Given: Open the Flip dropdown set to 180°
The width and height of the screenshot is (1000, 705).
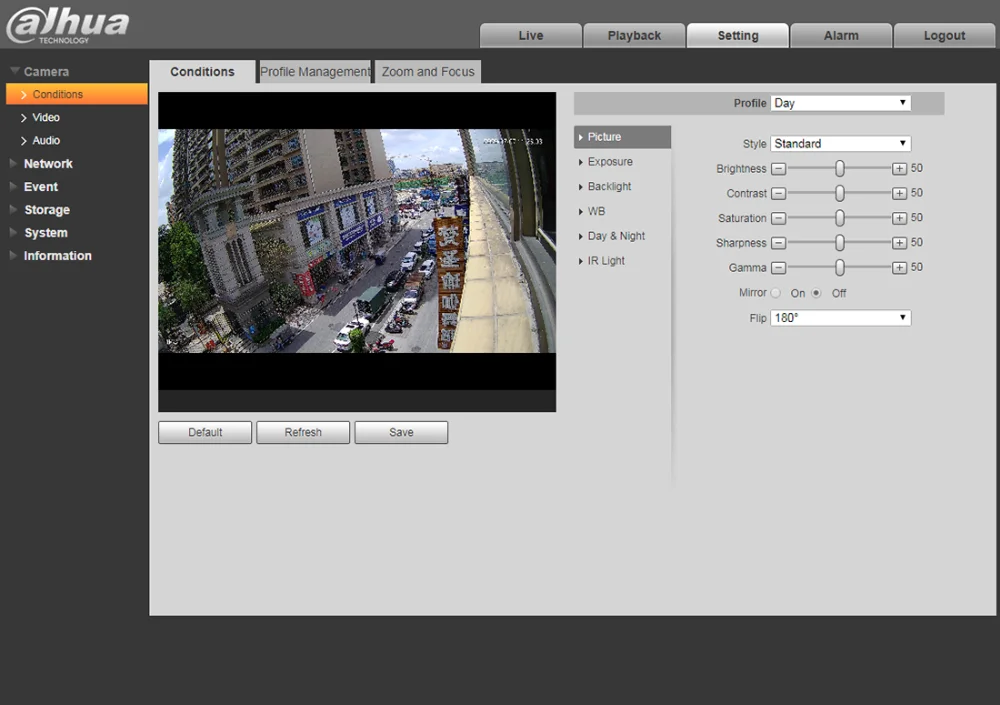Looking at the screenshot, I should click(840, 318).
